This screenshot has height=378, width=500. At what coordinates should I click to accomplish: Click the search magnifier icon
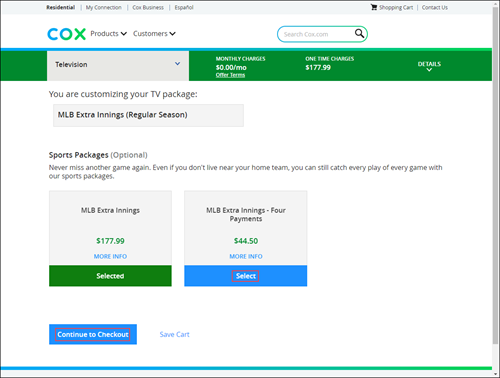pyautogui.click(x=359, y=33)
